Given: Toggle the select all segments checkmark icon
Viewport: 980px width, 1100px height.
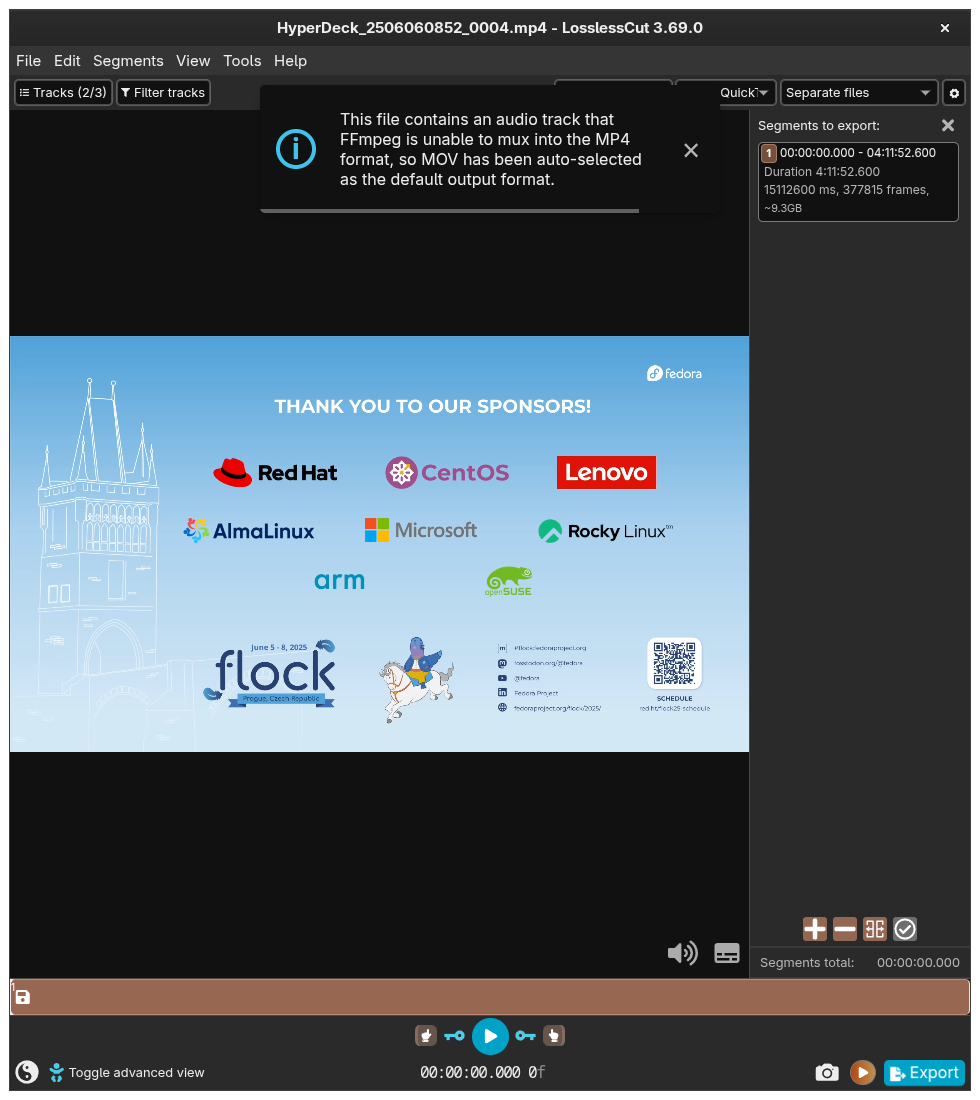Looking at the screenshot, I should coord(905,930).
